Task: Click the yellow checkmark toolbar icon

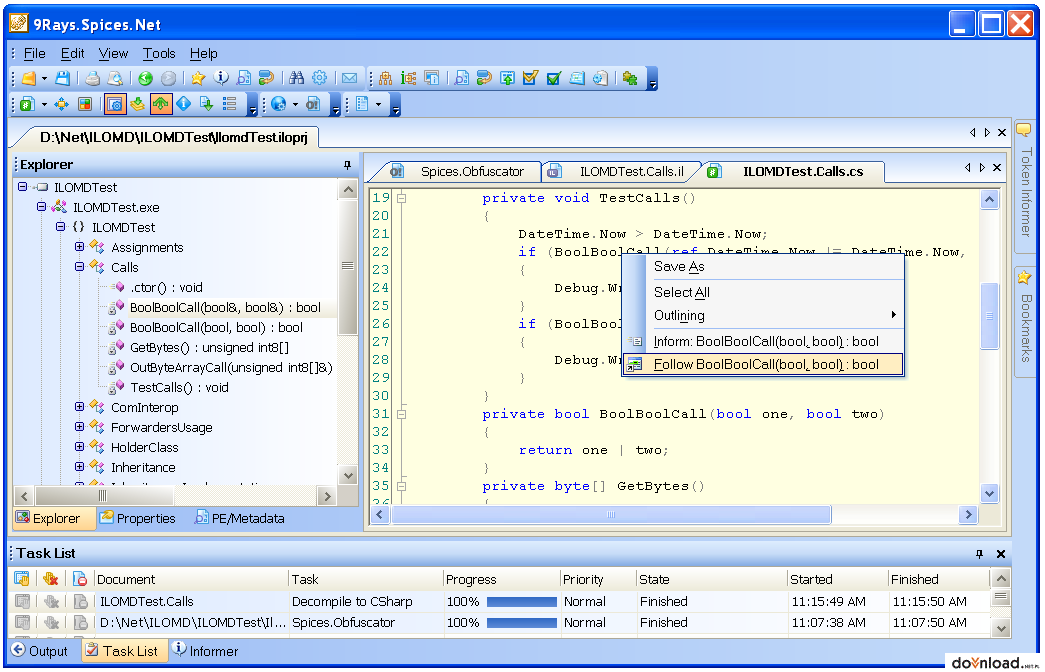Action: point(530,79)
